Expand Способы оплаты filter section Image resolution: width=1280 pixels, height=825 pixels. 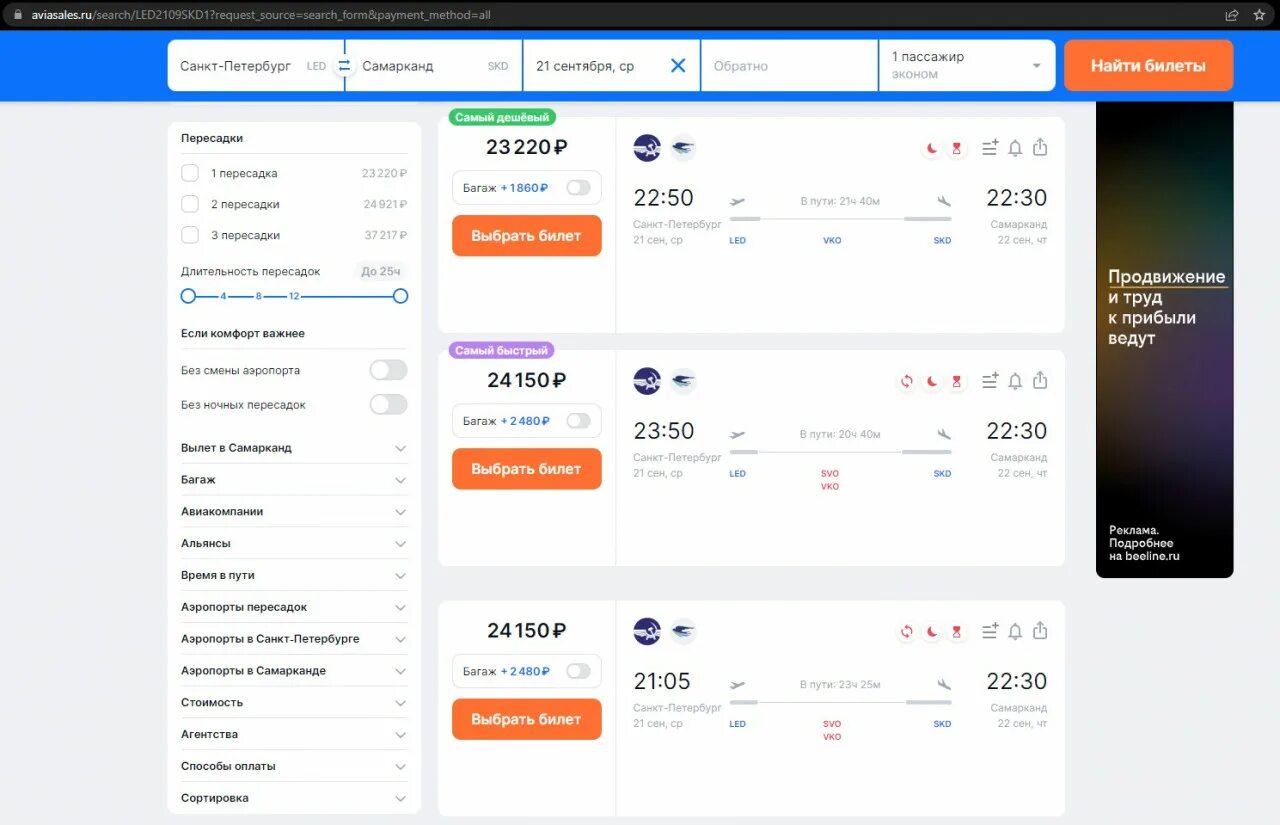point(294,766)
